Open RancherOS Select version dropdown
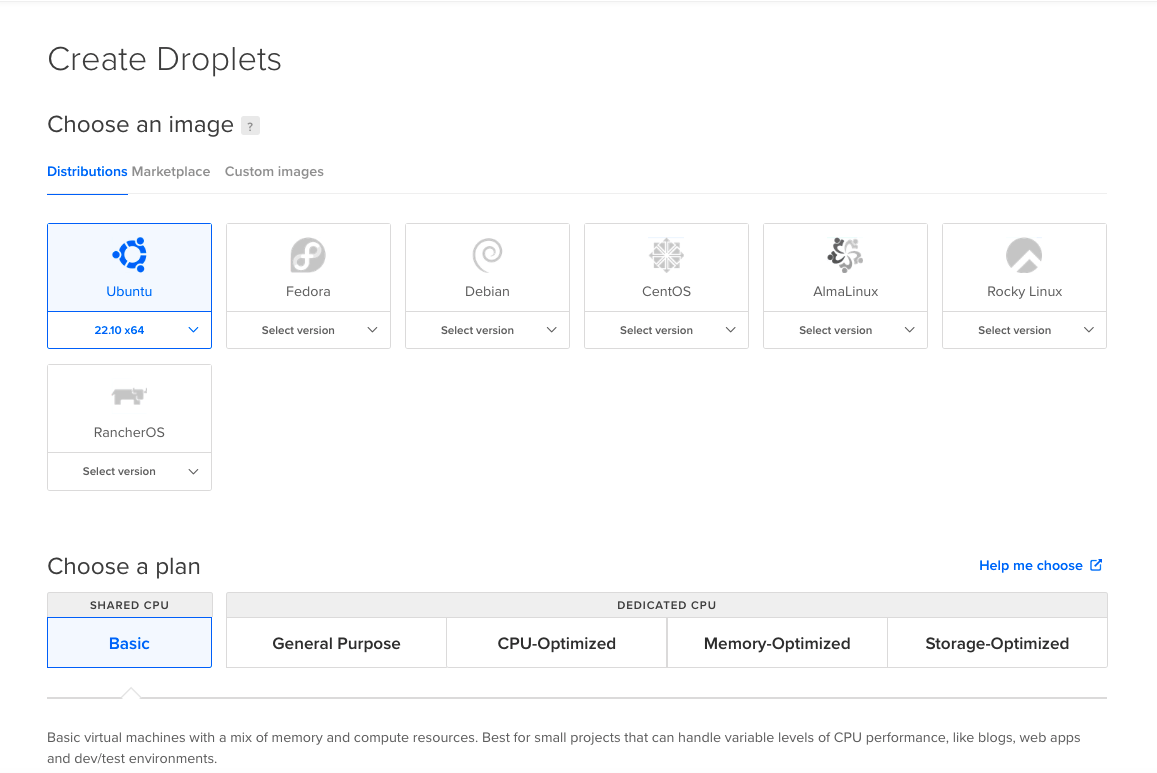 [x=129, y=471]
